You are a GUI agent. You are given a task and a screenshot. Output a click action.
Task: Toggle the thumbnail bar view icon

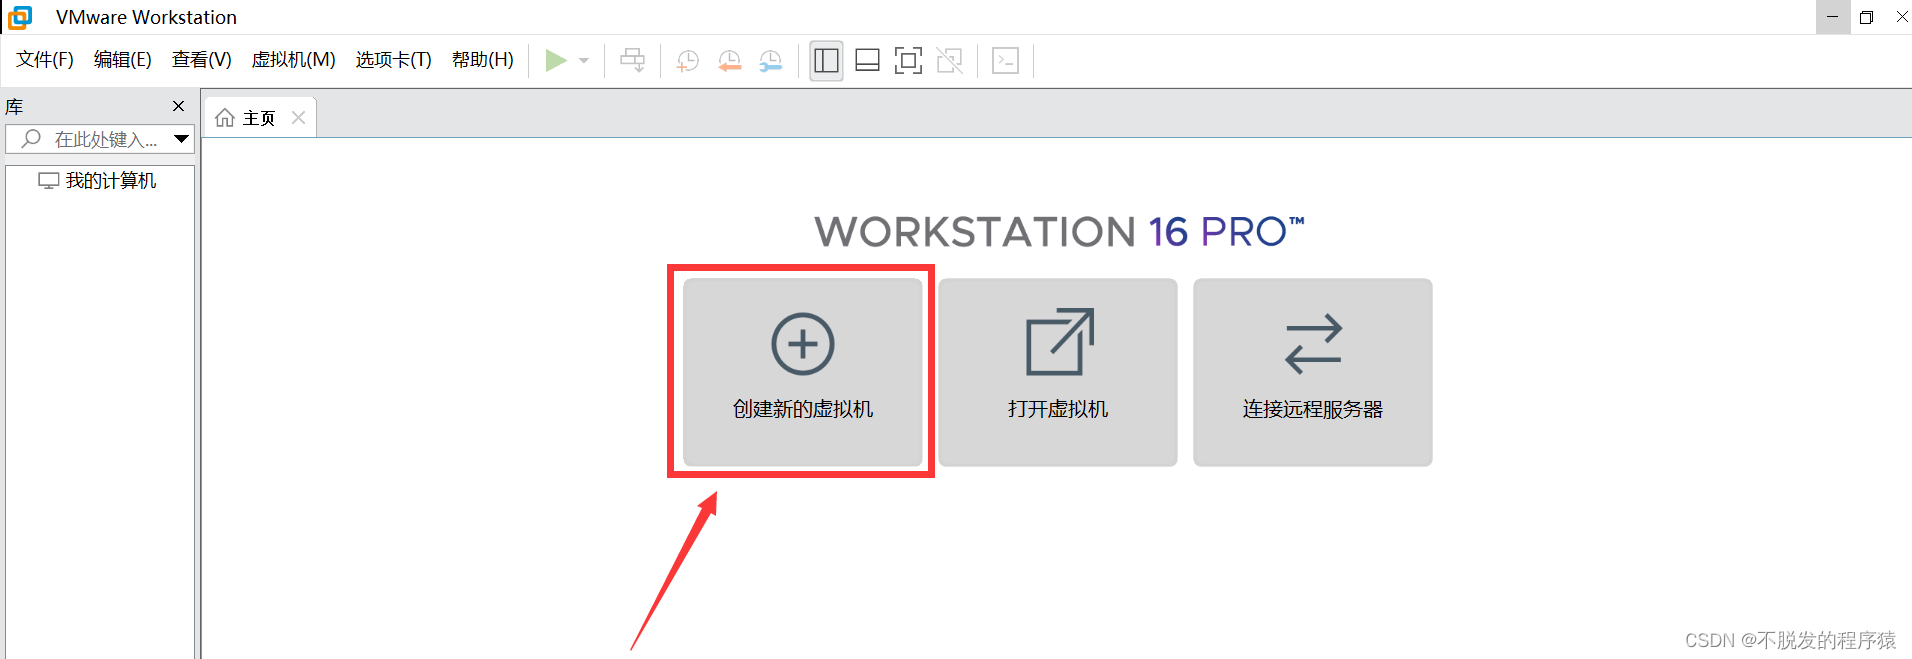[x=867, y=61]
